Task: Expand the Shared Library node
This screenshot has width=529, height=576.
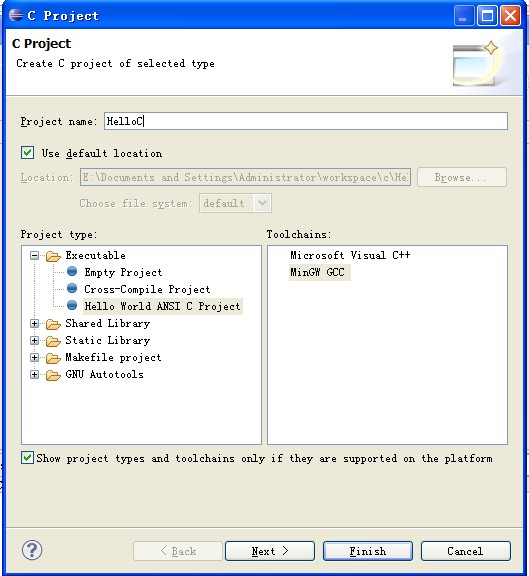Action: pos(35,323)
